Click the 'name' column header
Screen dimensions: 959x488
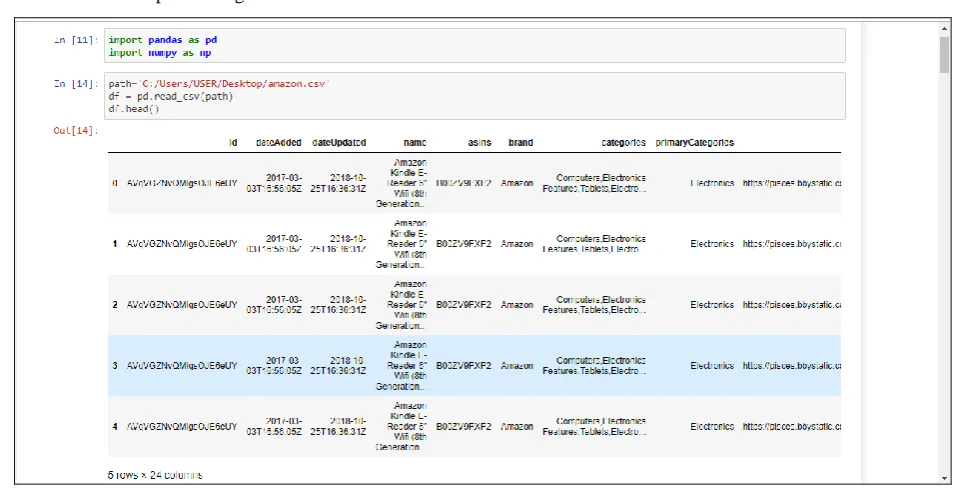pyautogui.click(x=415, y=142)
